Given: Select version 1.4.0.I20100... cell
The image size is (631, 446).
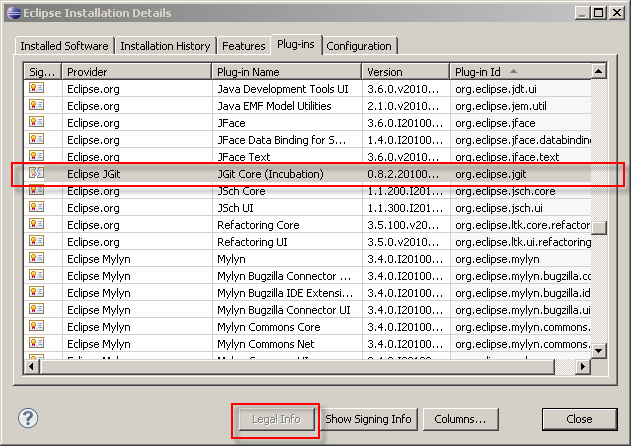Looking at the screenshot, I should click(405, 140).
